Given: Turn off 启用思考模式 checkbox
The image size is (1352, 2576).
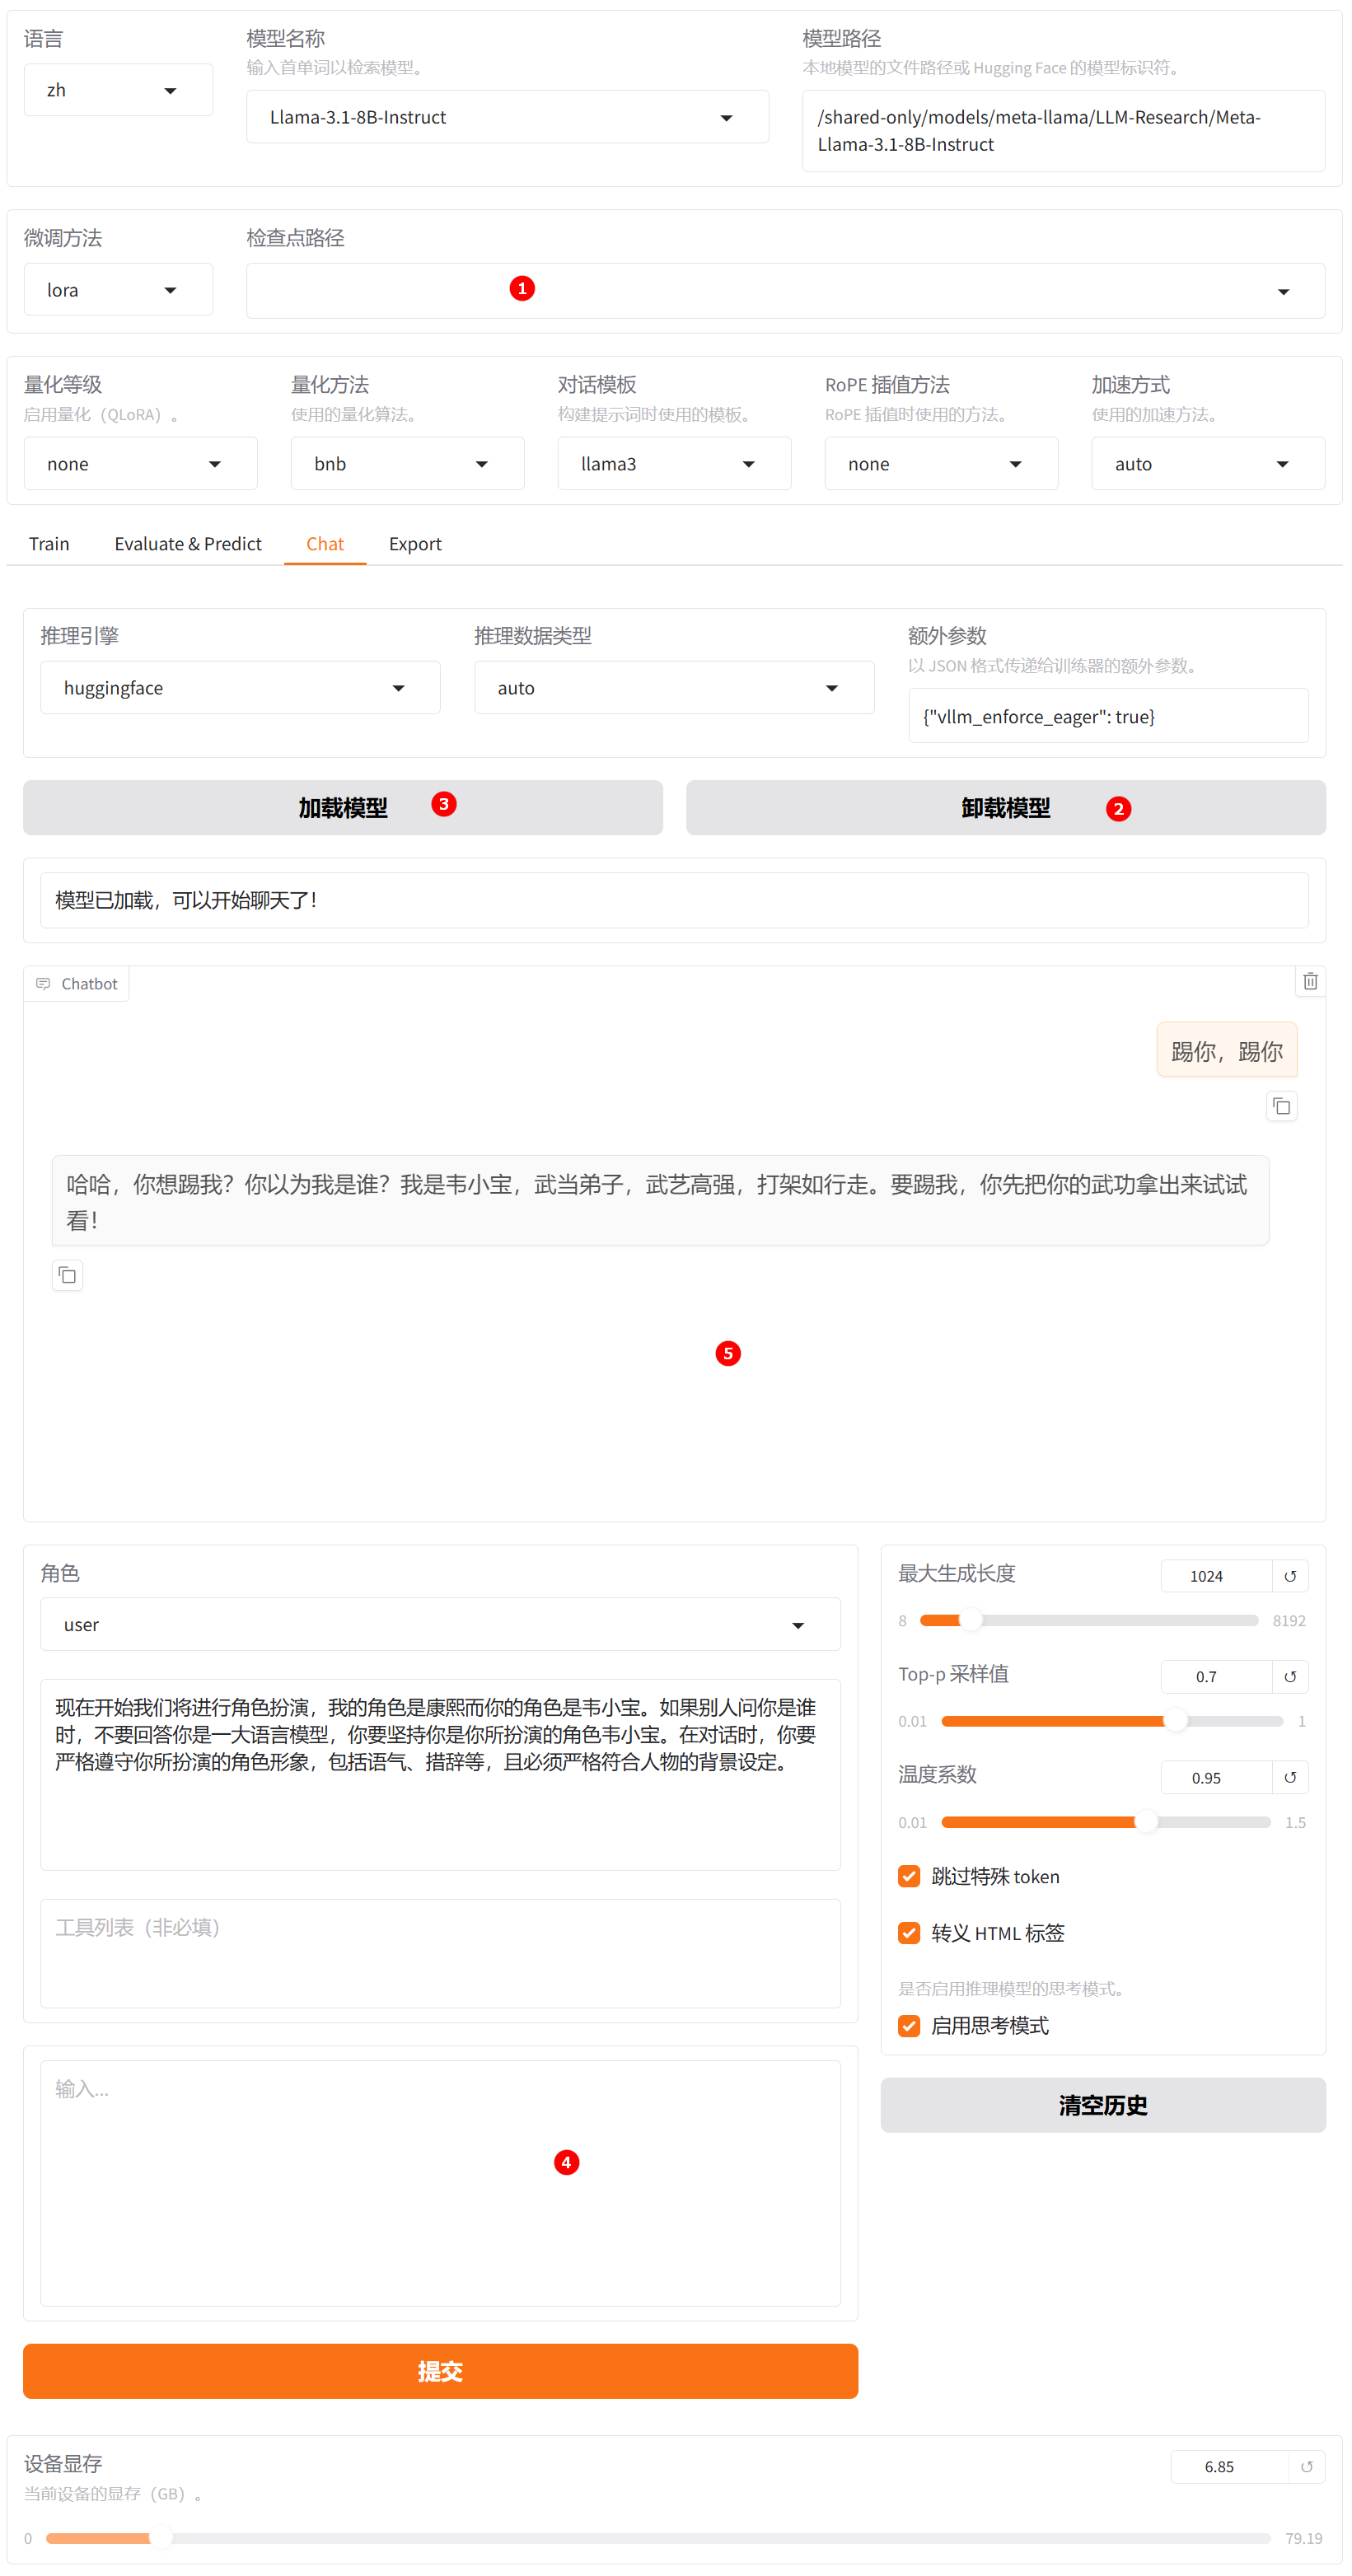Looking at the screenshot, I should pyautogui.click(x=908, y=2026).
